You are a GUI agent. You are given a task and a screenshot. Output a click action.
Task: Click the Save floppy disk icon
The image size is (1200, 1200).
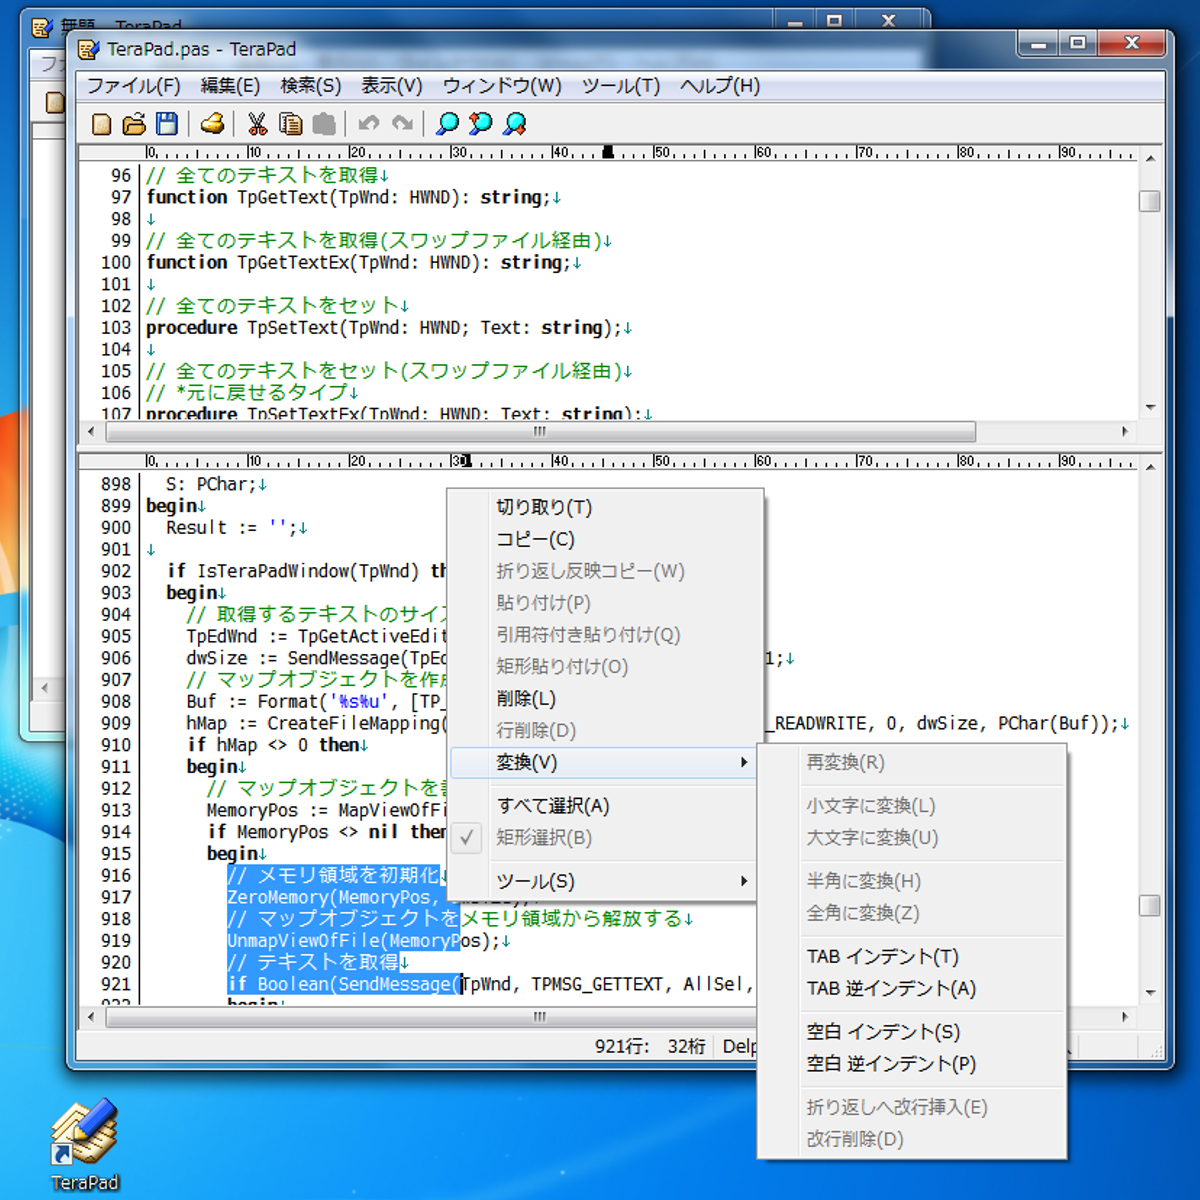[167, 124]
